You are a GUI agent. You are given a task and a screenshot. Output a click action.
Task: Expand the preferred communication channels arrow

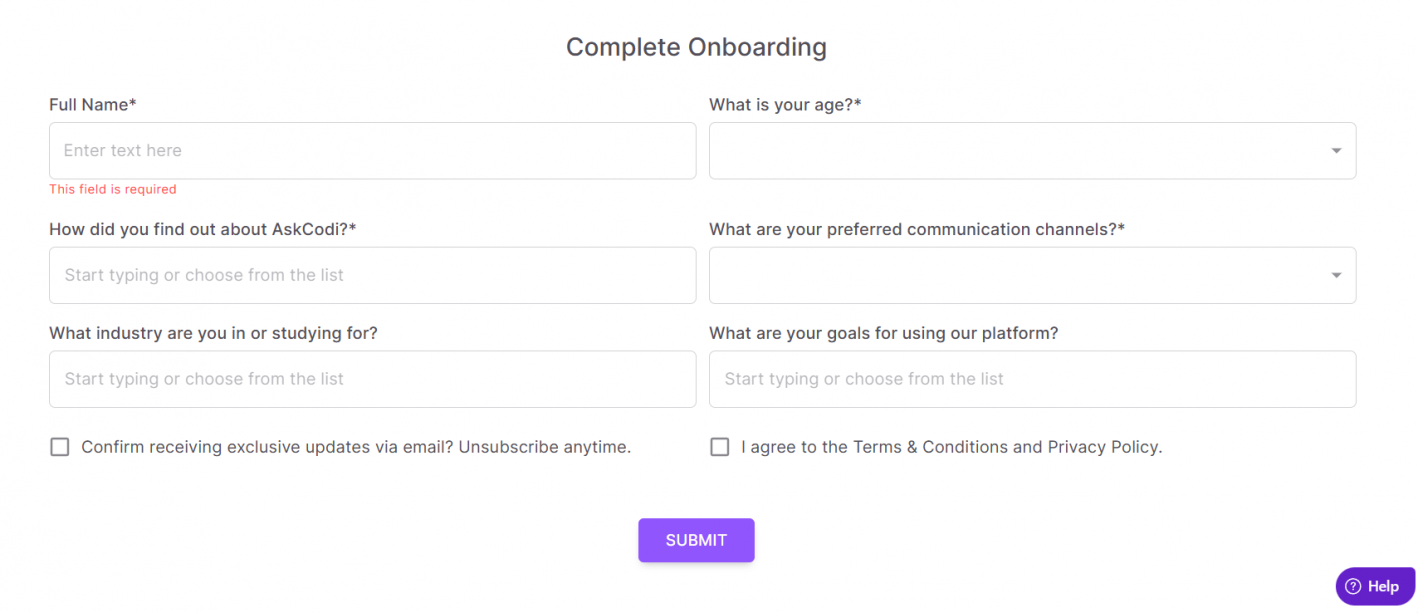coord(1336,275)
